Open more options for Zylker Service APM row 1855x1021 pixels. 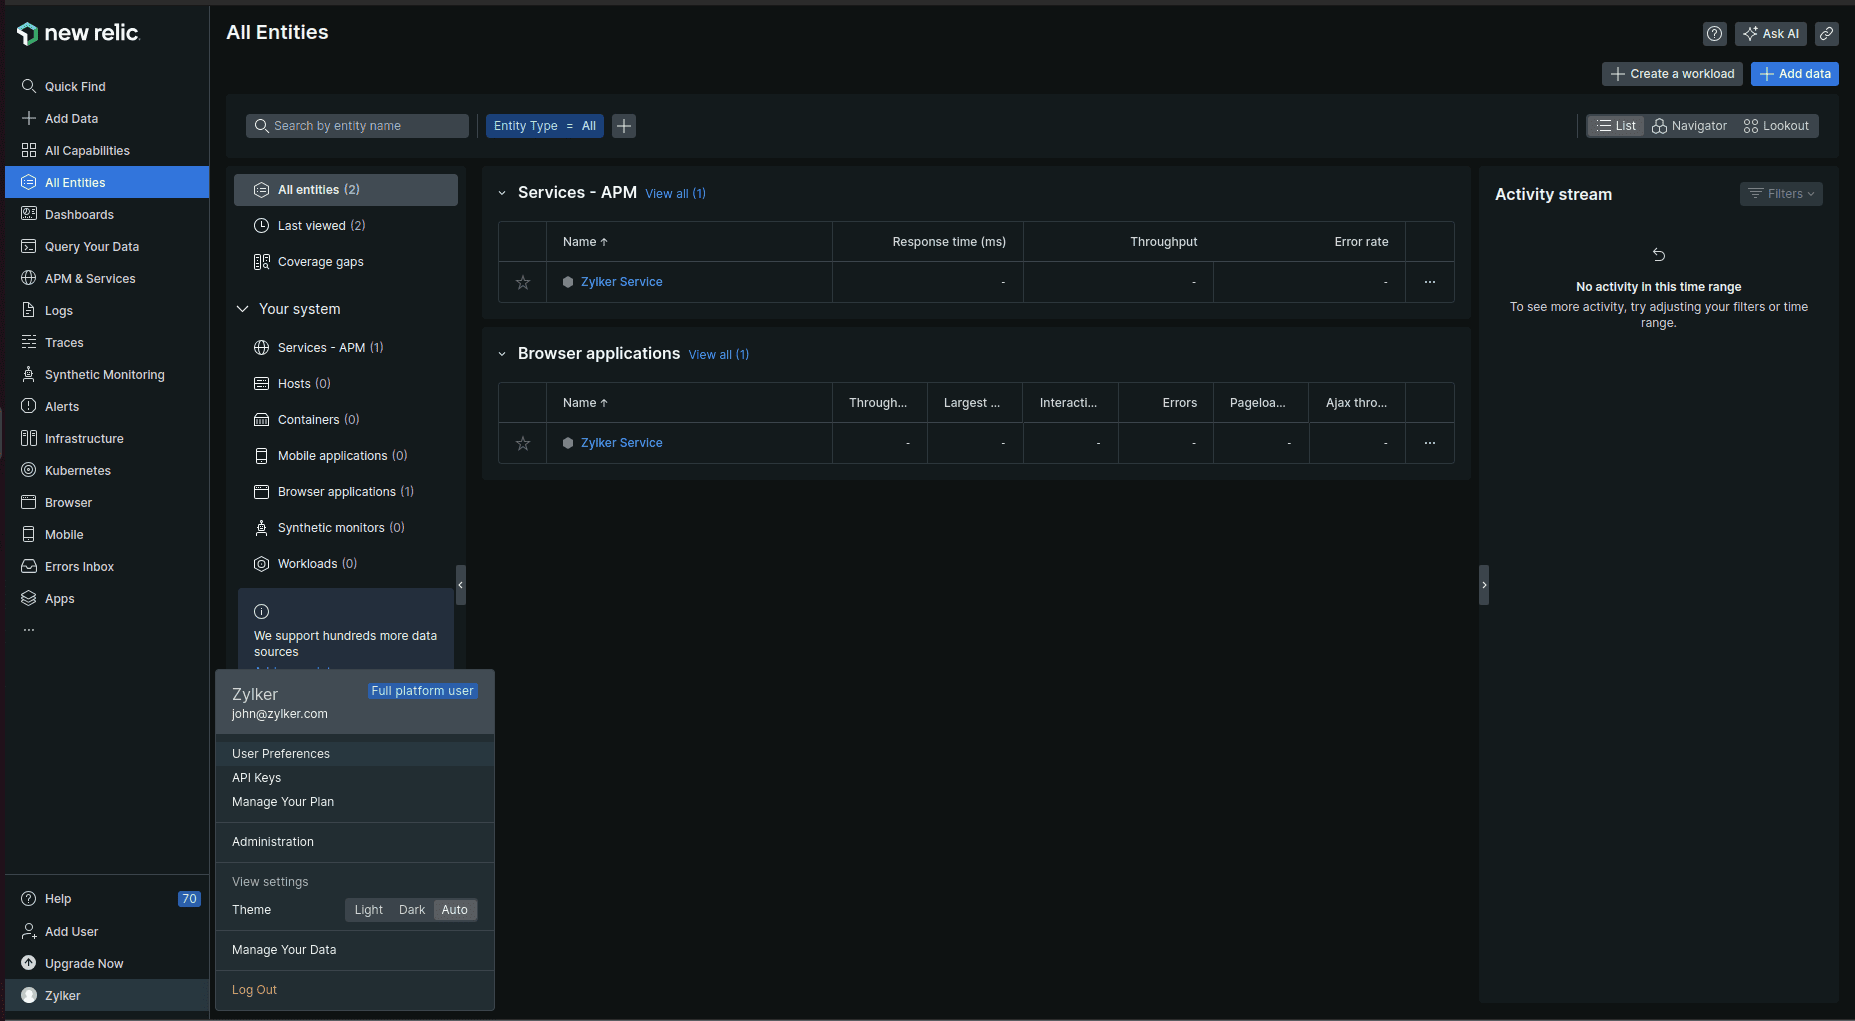coord(1429,282)
